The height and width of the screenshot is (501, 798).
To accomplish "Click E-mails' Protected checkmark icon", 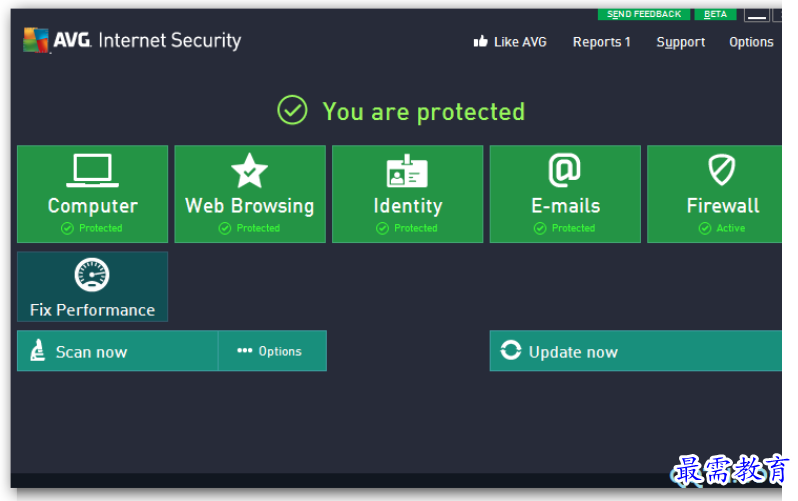I will (540, 229).
